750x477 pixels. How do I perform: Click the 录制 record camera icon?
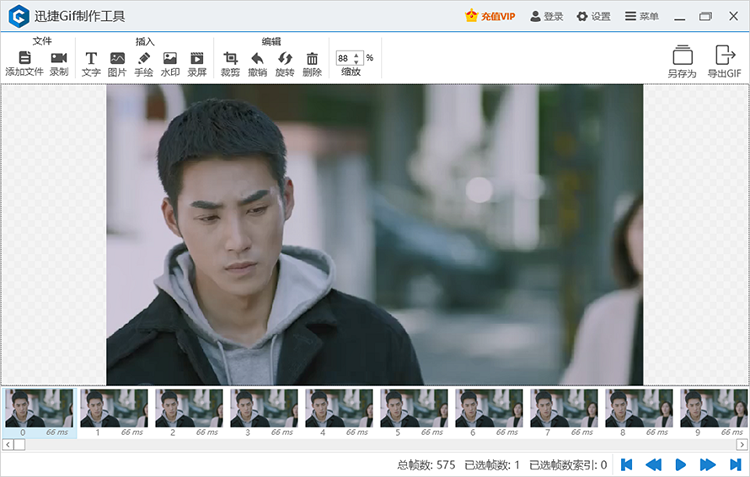coord(59,58)
